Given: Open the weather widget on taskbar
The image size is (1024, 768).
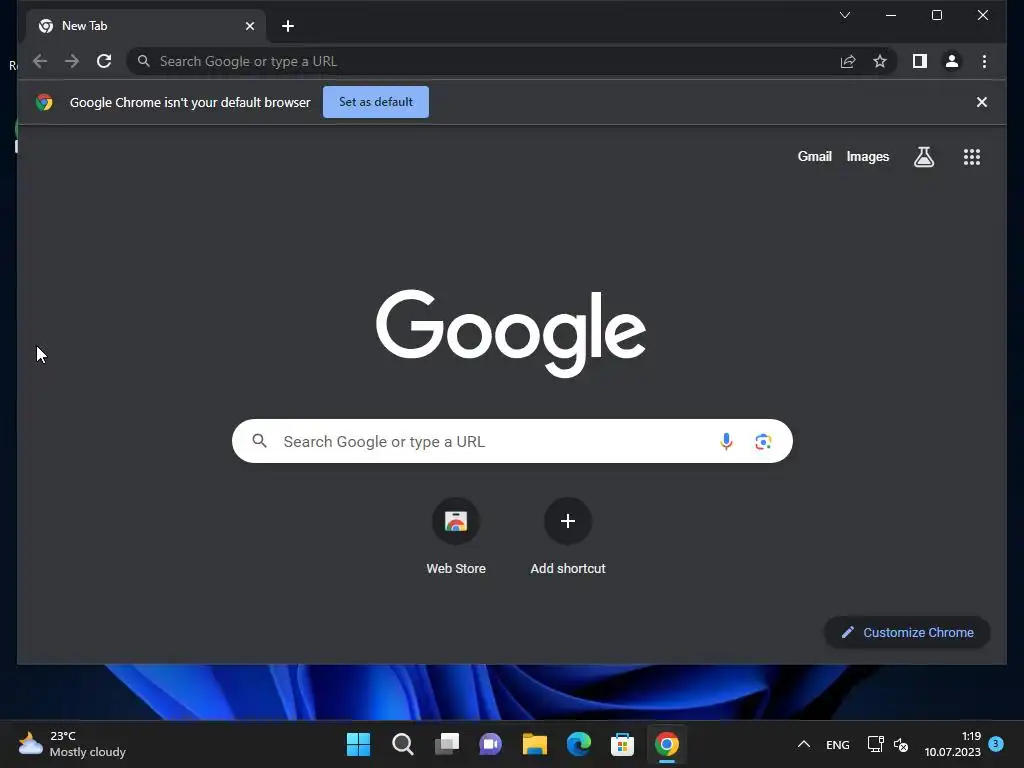Looking at the screenshot, I should [72, 744].
